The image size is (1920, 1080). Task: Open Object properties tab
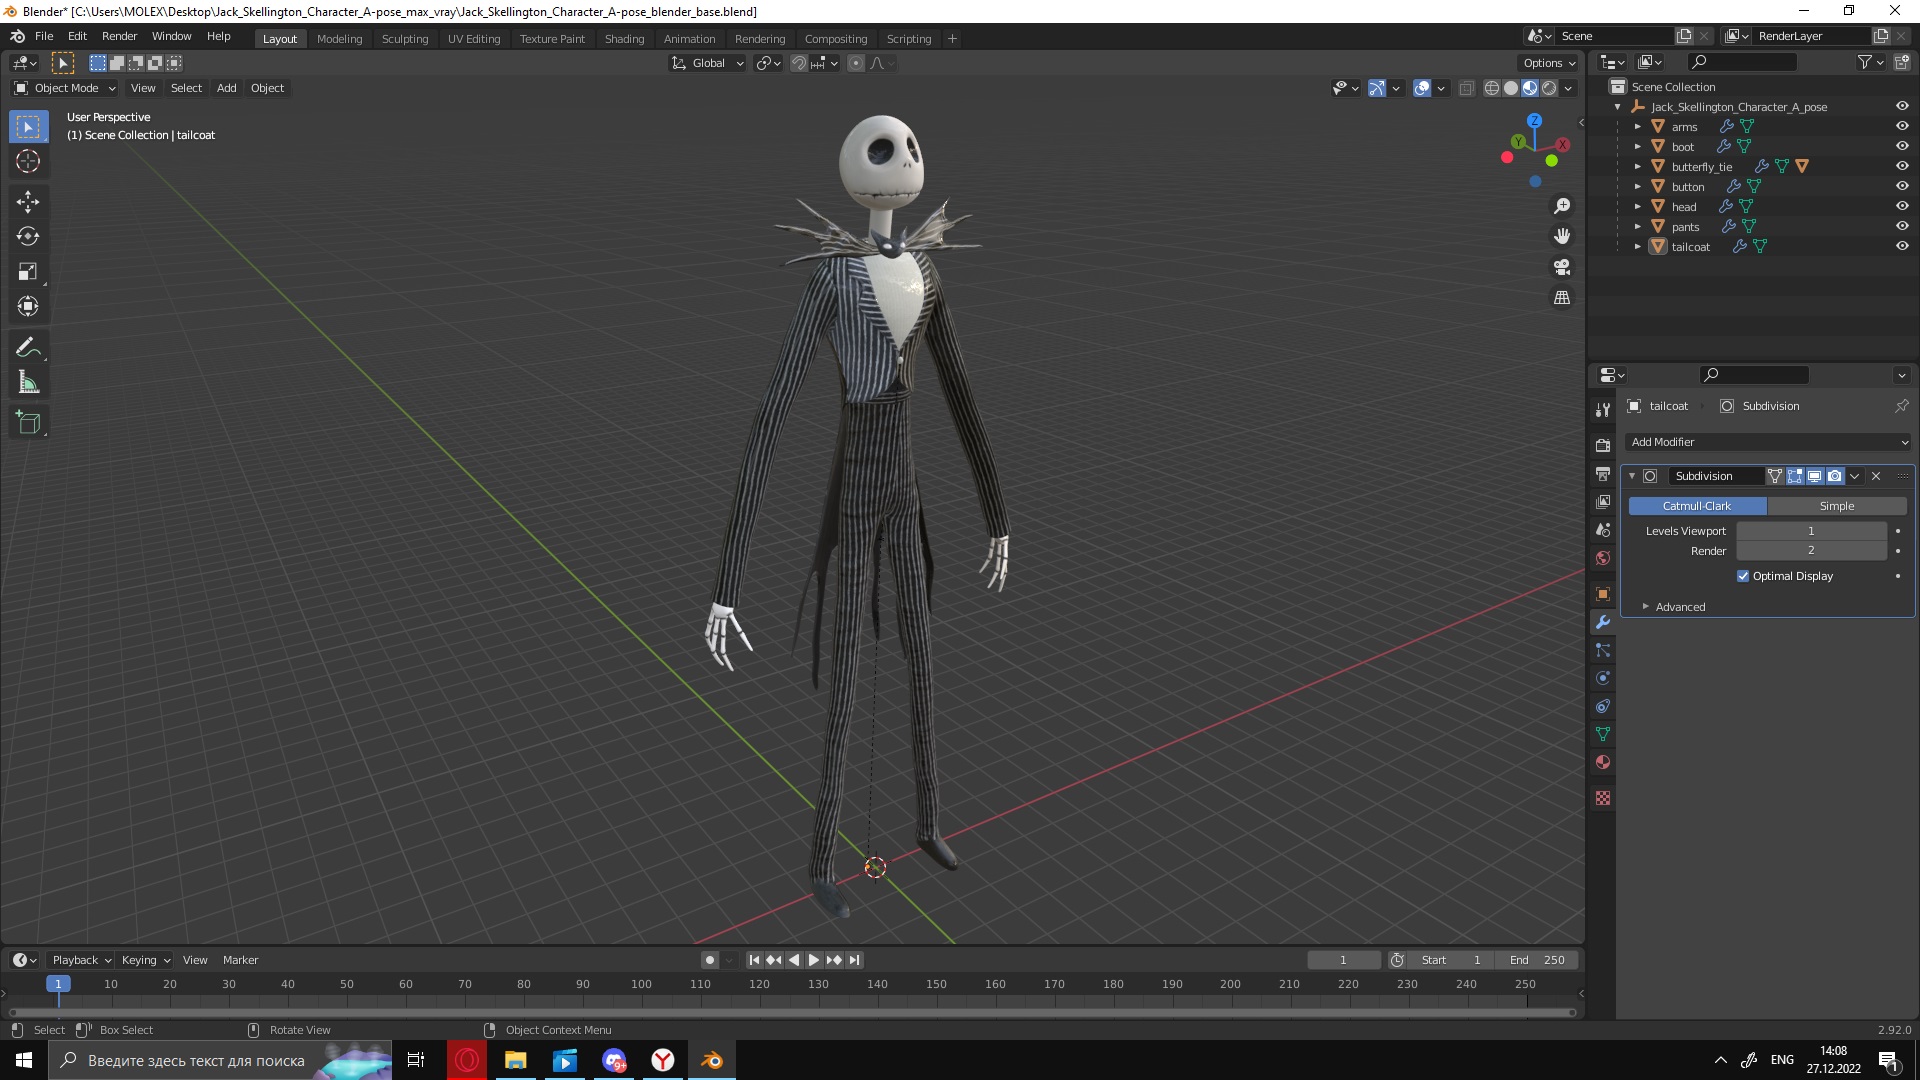(x=1603, y=593)
